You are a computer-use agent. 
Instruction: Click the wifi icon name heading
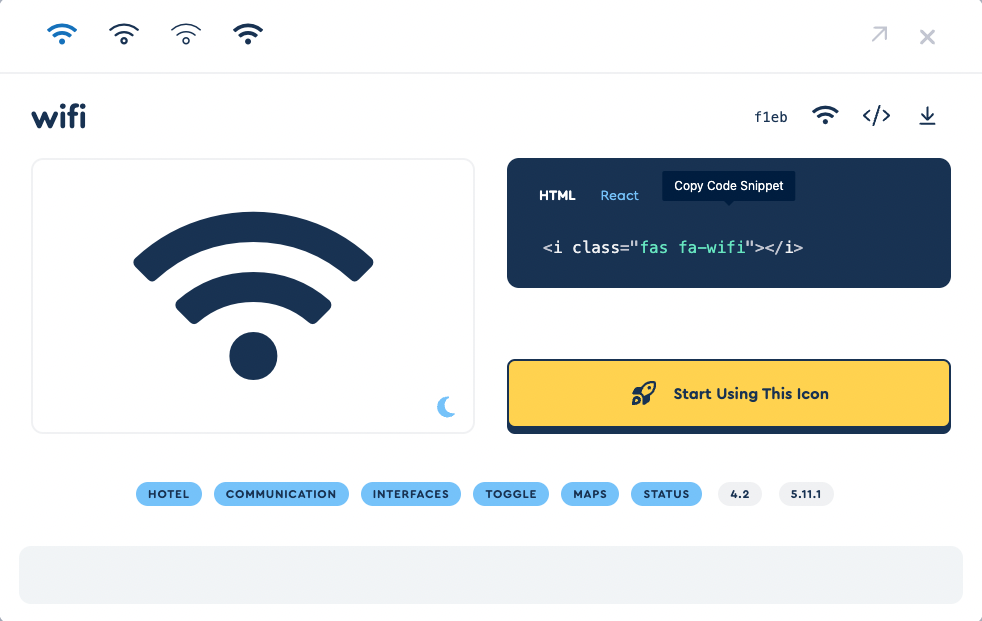(x=59, y=116)
